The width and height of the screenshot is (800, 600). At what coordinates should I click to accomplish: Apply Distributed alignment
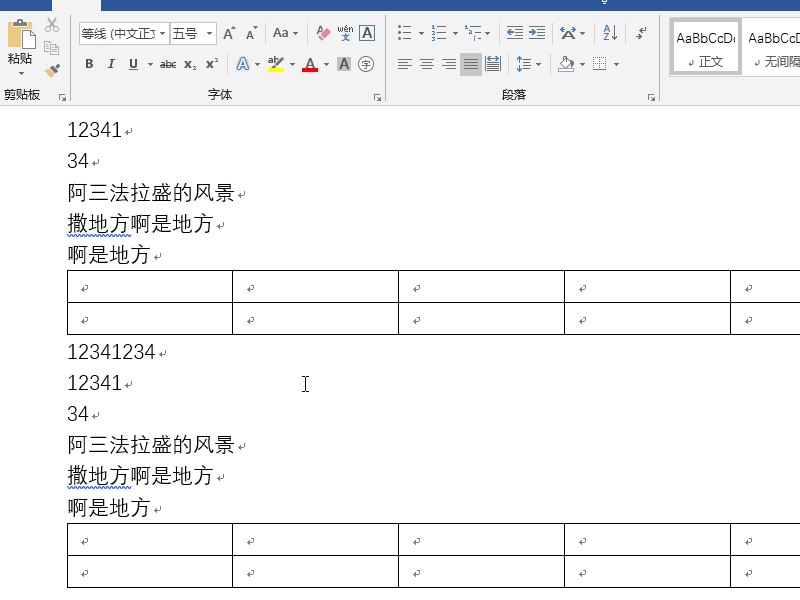[x=493, y=64]
